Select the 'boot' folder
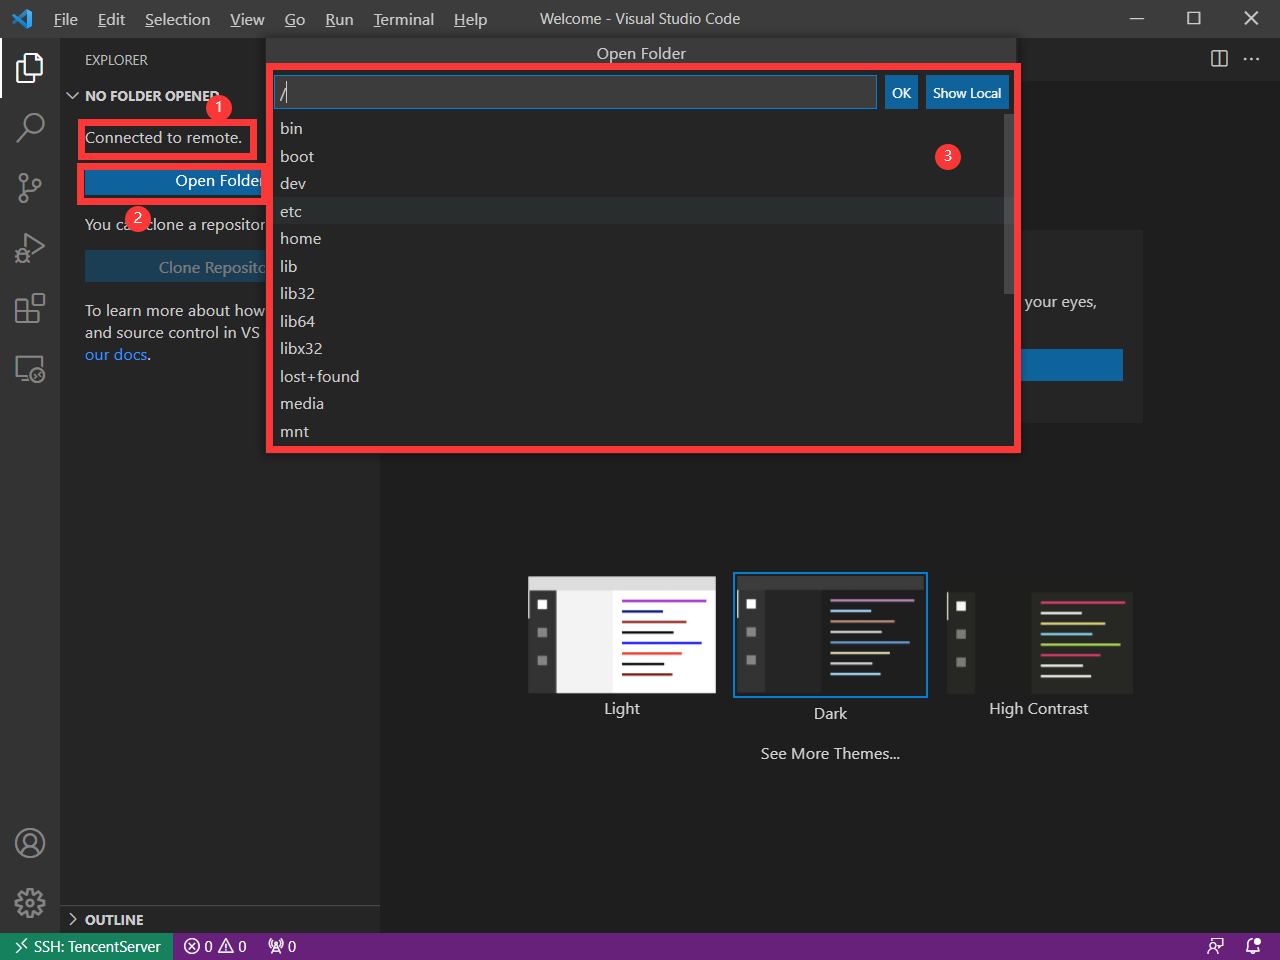 click(639, 156)
